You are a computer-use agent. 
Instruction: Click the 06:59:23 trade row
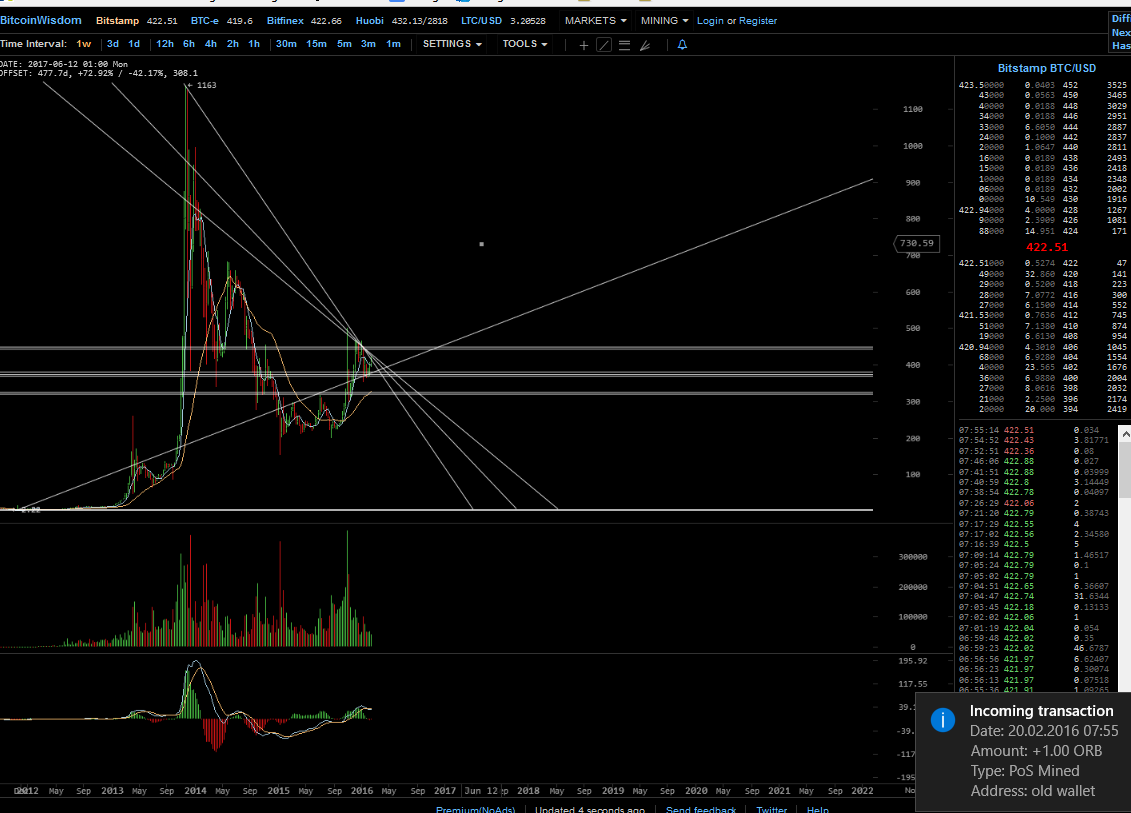tap(1034, 649)
